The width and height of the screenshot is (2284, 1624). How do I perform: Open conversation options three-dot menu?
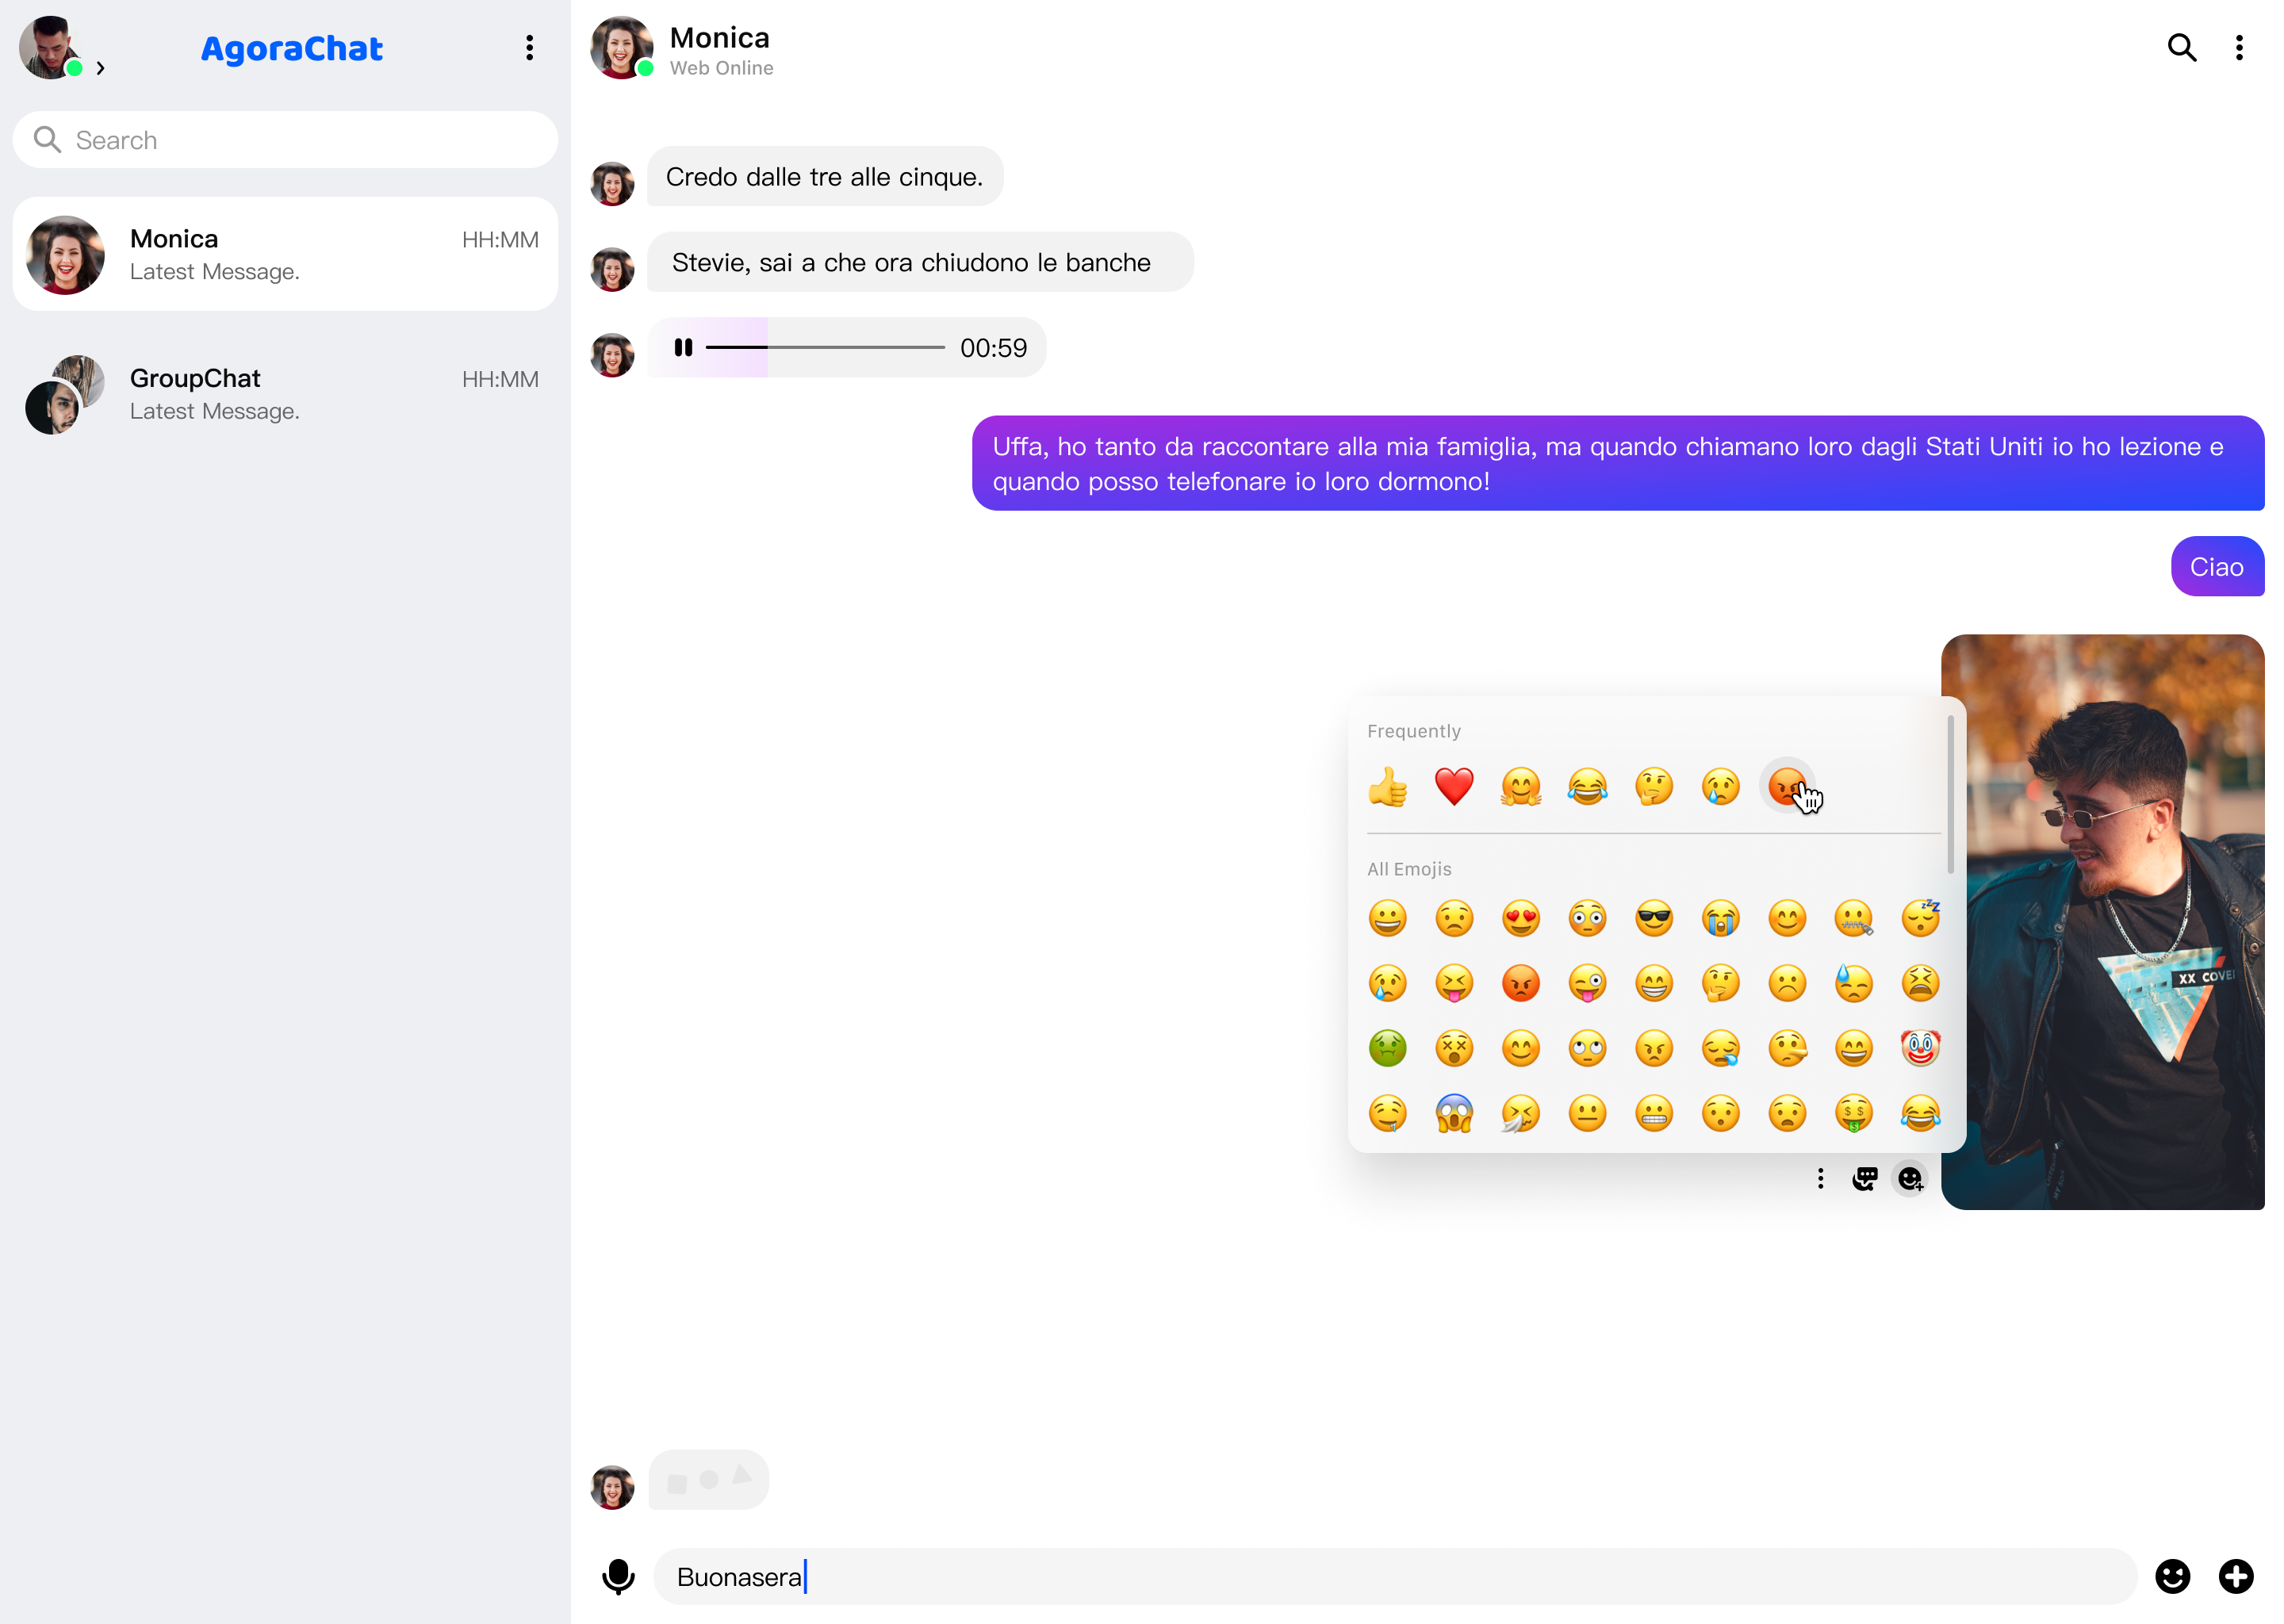(x=2239, y=48)
